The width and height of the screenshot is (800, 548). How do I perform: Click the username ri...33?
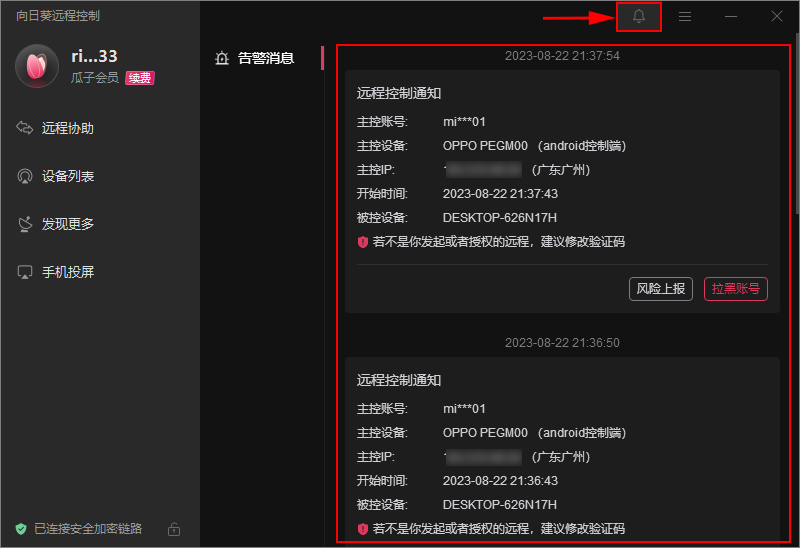pos(94,56)
